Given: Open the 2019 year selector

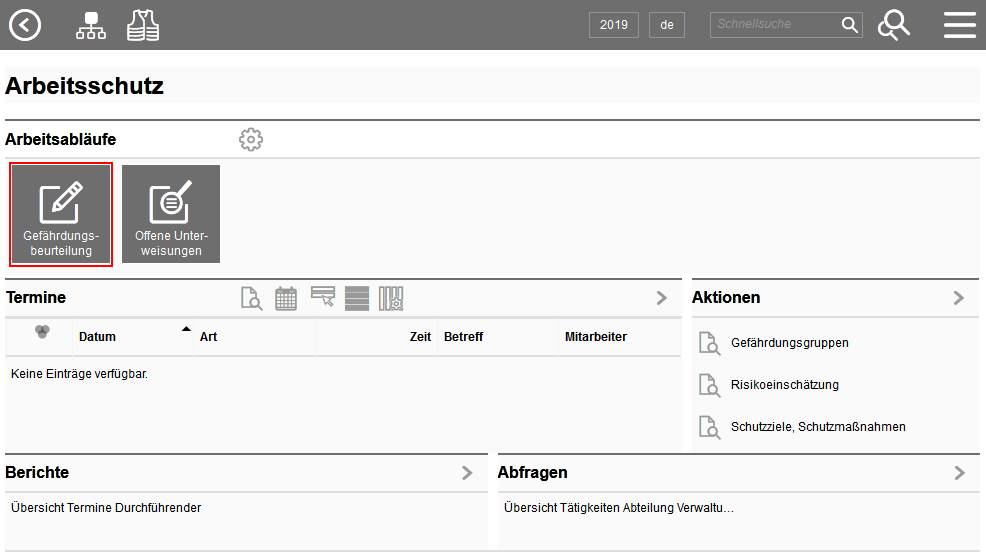Looking at the screenshot, I should (614, 25).
